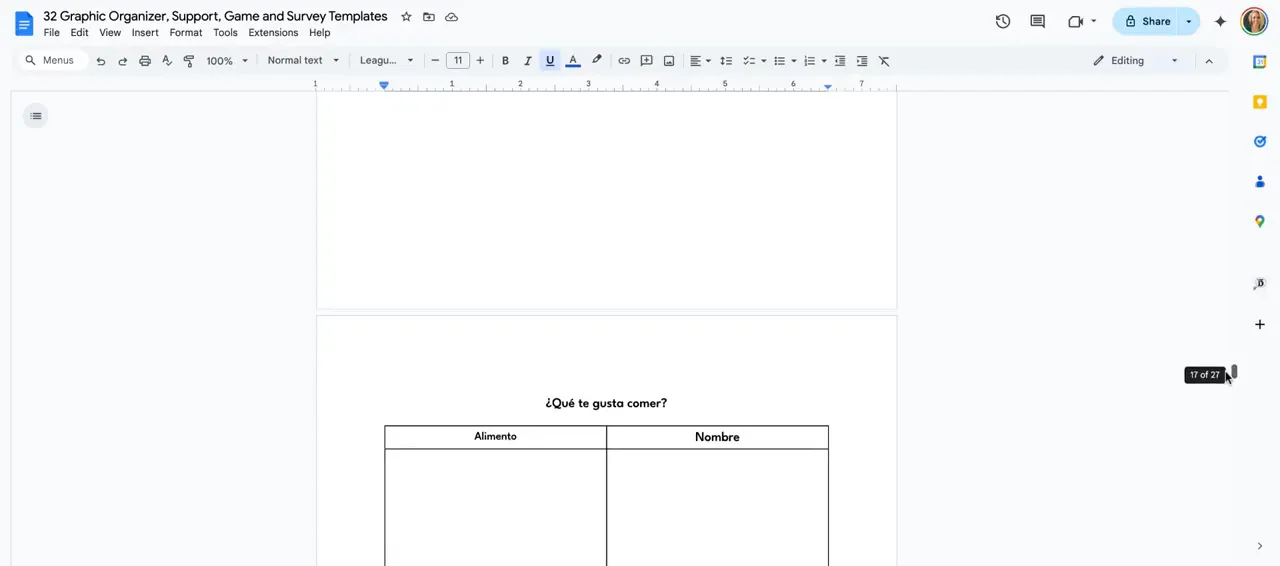Viewport: 1280px width, 566px height.
Task: Clear text formatting
Action: coord(884,61)
